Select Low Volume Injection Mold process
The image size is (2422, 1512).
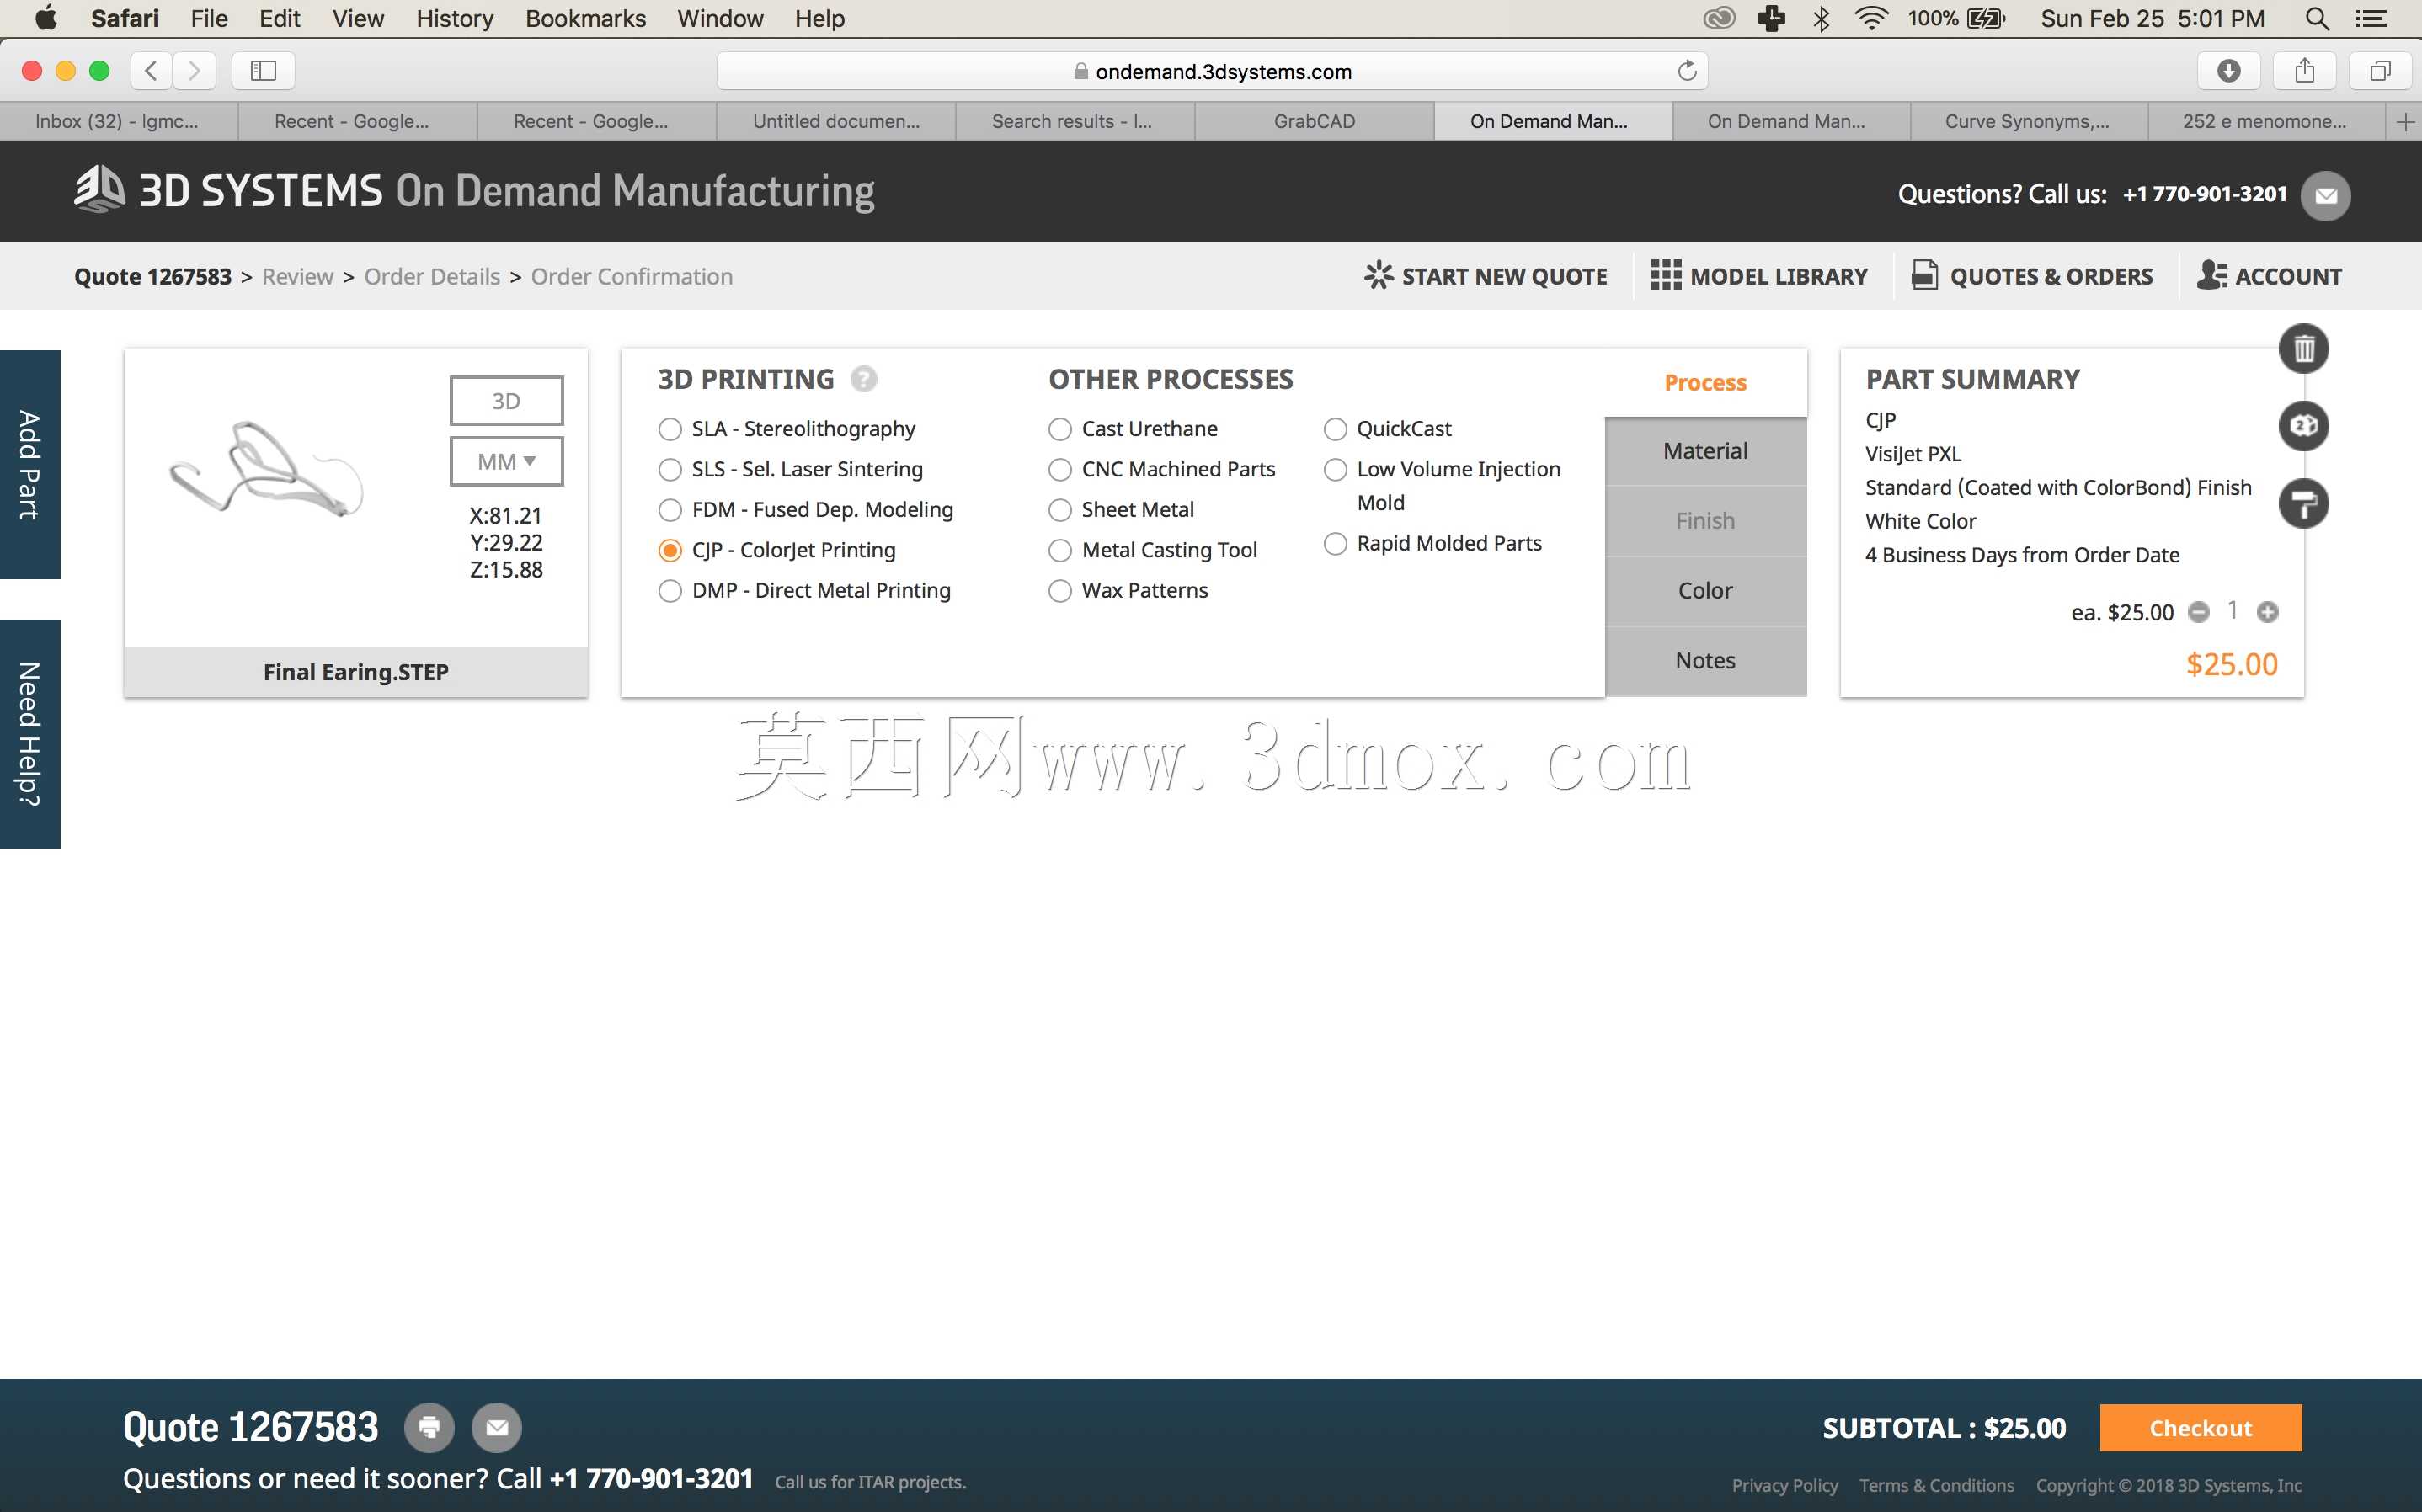coord(1335,469)
